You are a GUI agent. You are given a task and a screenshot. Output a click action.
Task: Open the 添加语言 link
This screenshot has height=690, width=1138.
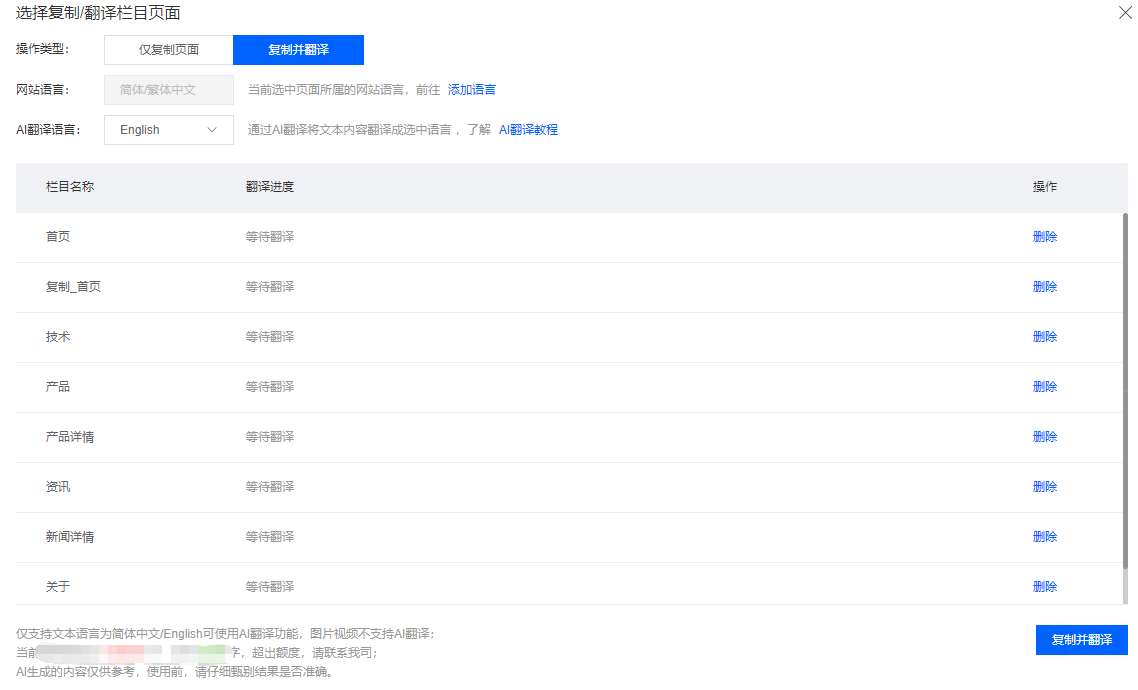click(x=470, y=89)
